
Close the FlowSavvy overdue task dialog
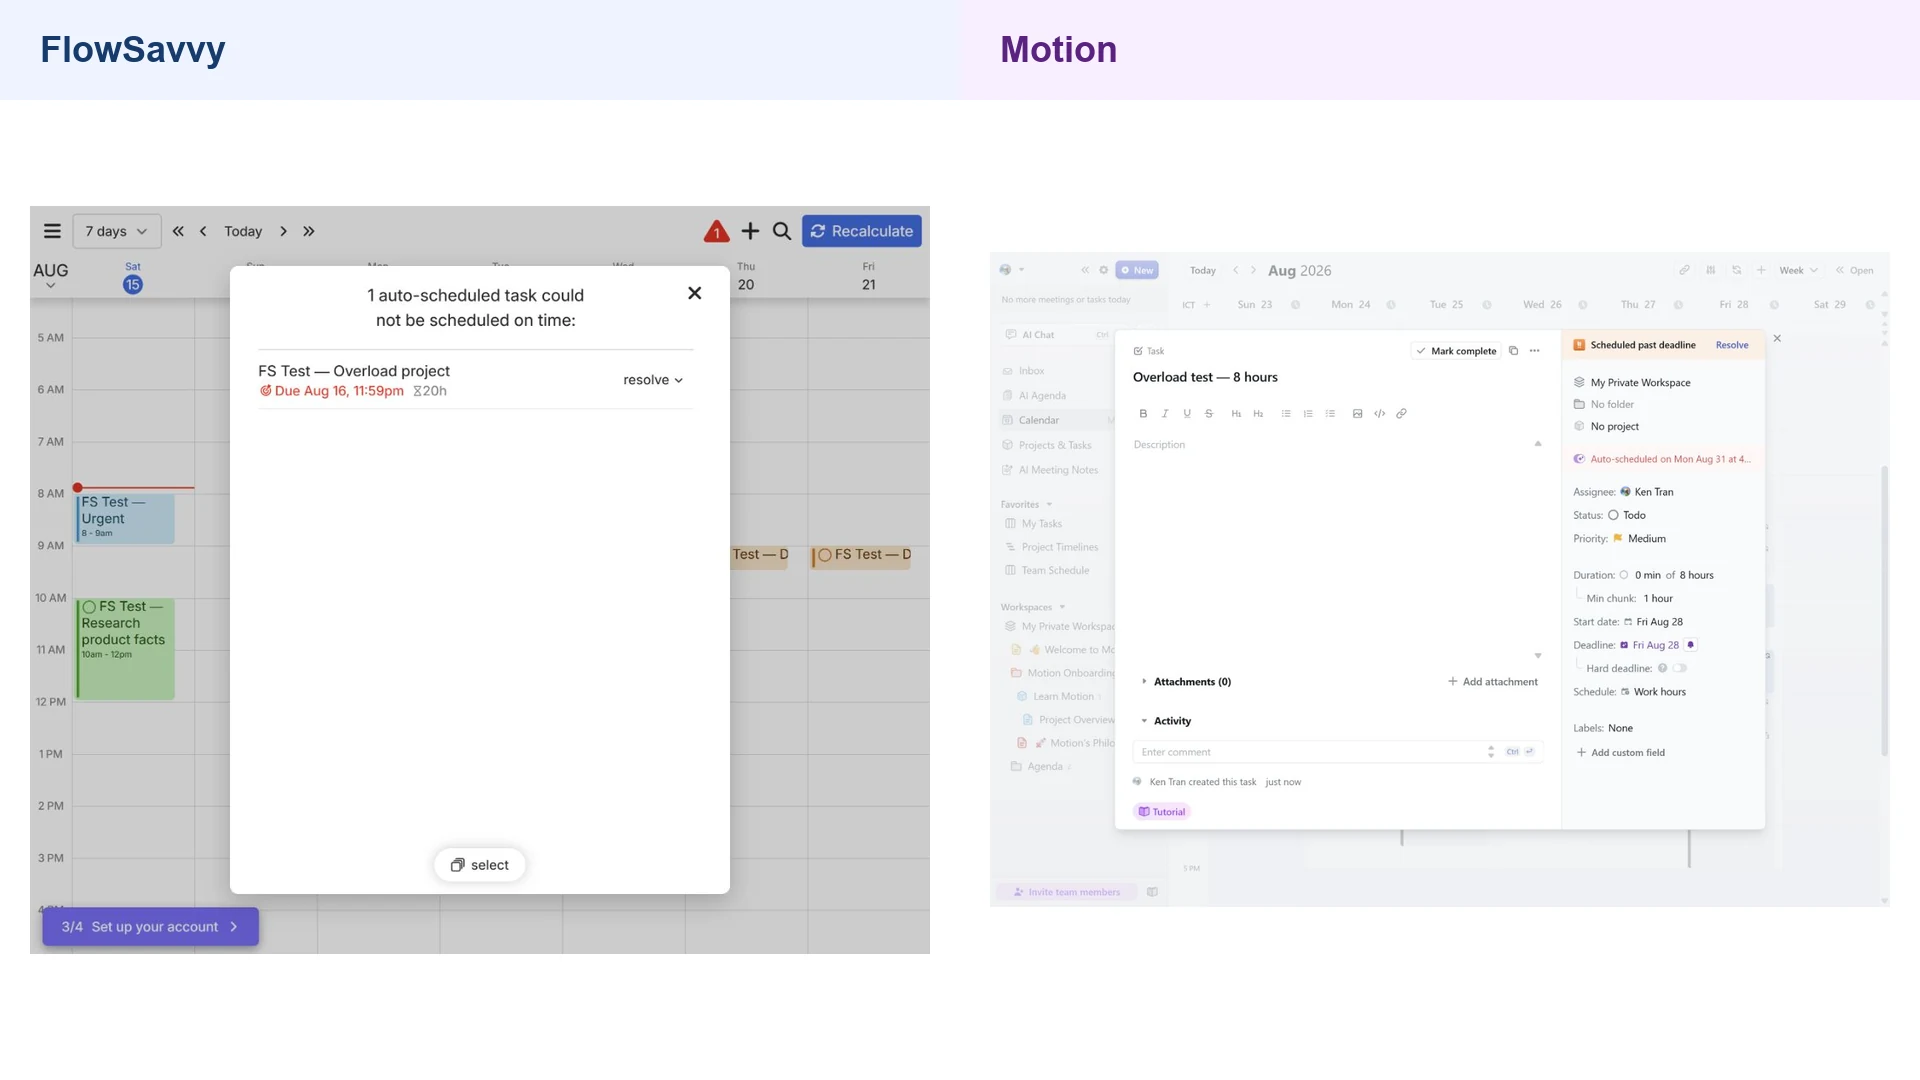pyautogui.click(x=695, y=293)
